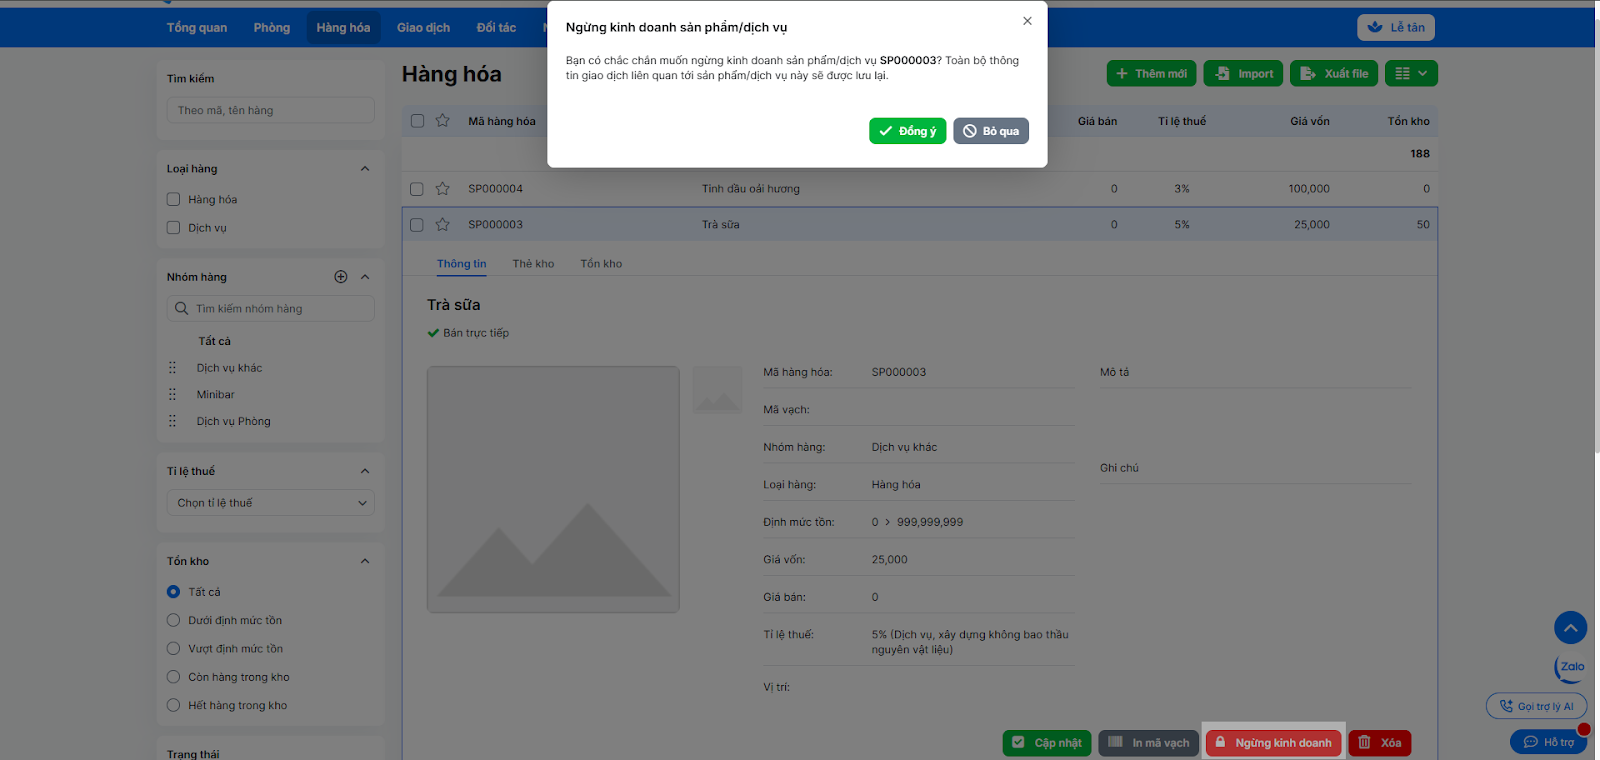Click the Tỉ lệ thuế column header
1600x760 pixels.
(1182, 121)
